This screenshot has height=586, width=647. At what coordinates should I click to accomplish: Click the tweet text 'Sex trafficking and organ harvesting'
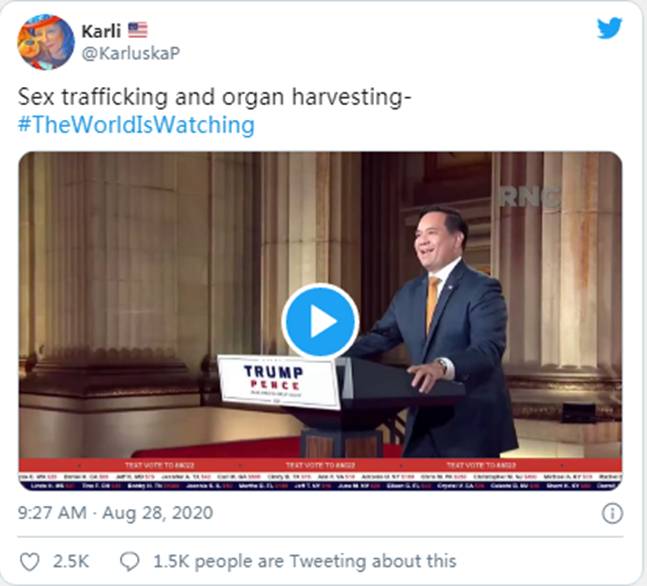215,97
